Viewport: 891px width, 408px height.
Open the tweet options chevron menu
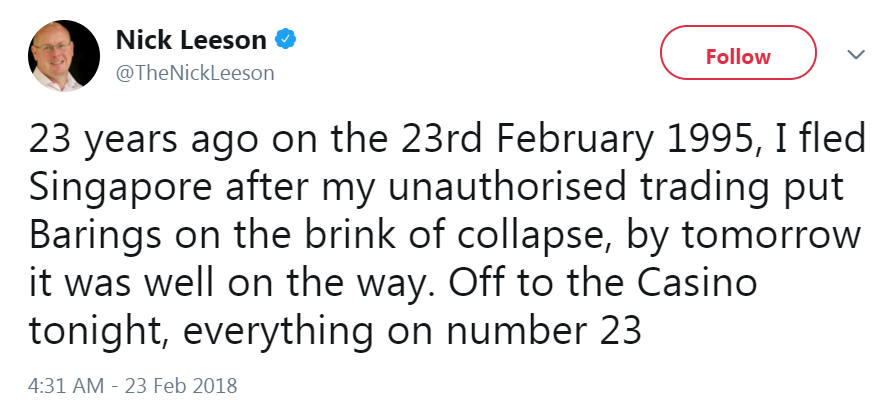(853, 55)
